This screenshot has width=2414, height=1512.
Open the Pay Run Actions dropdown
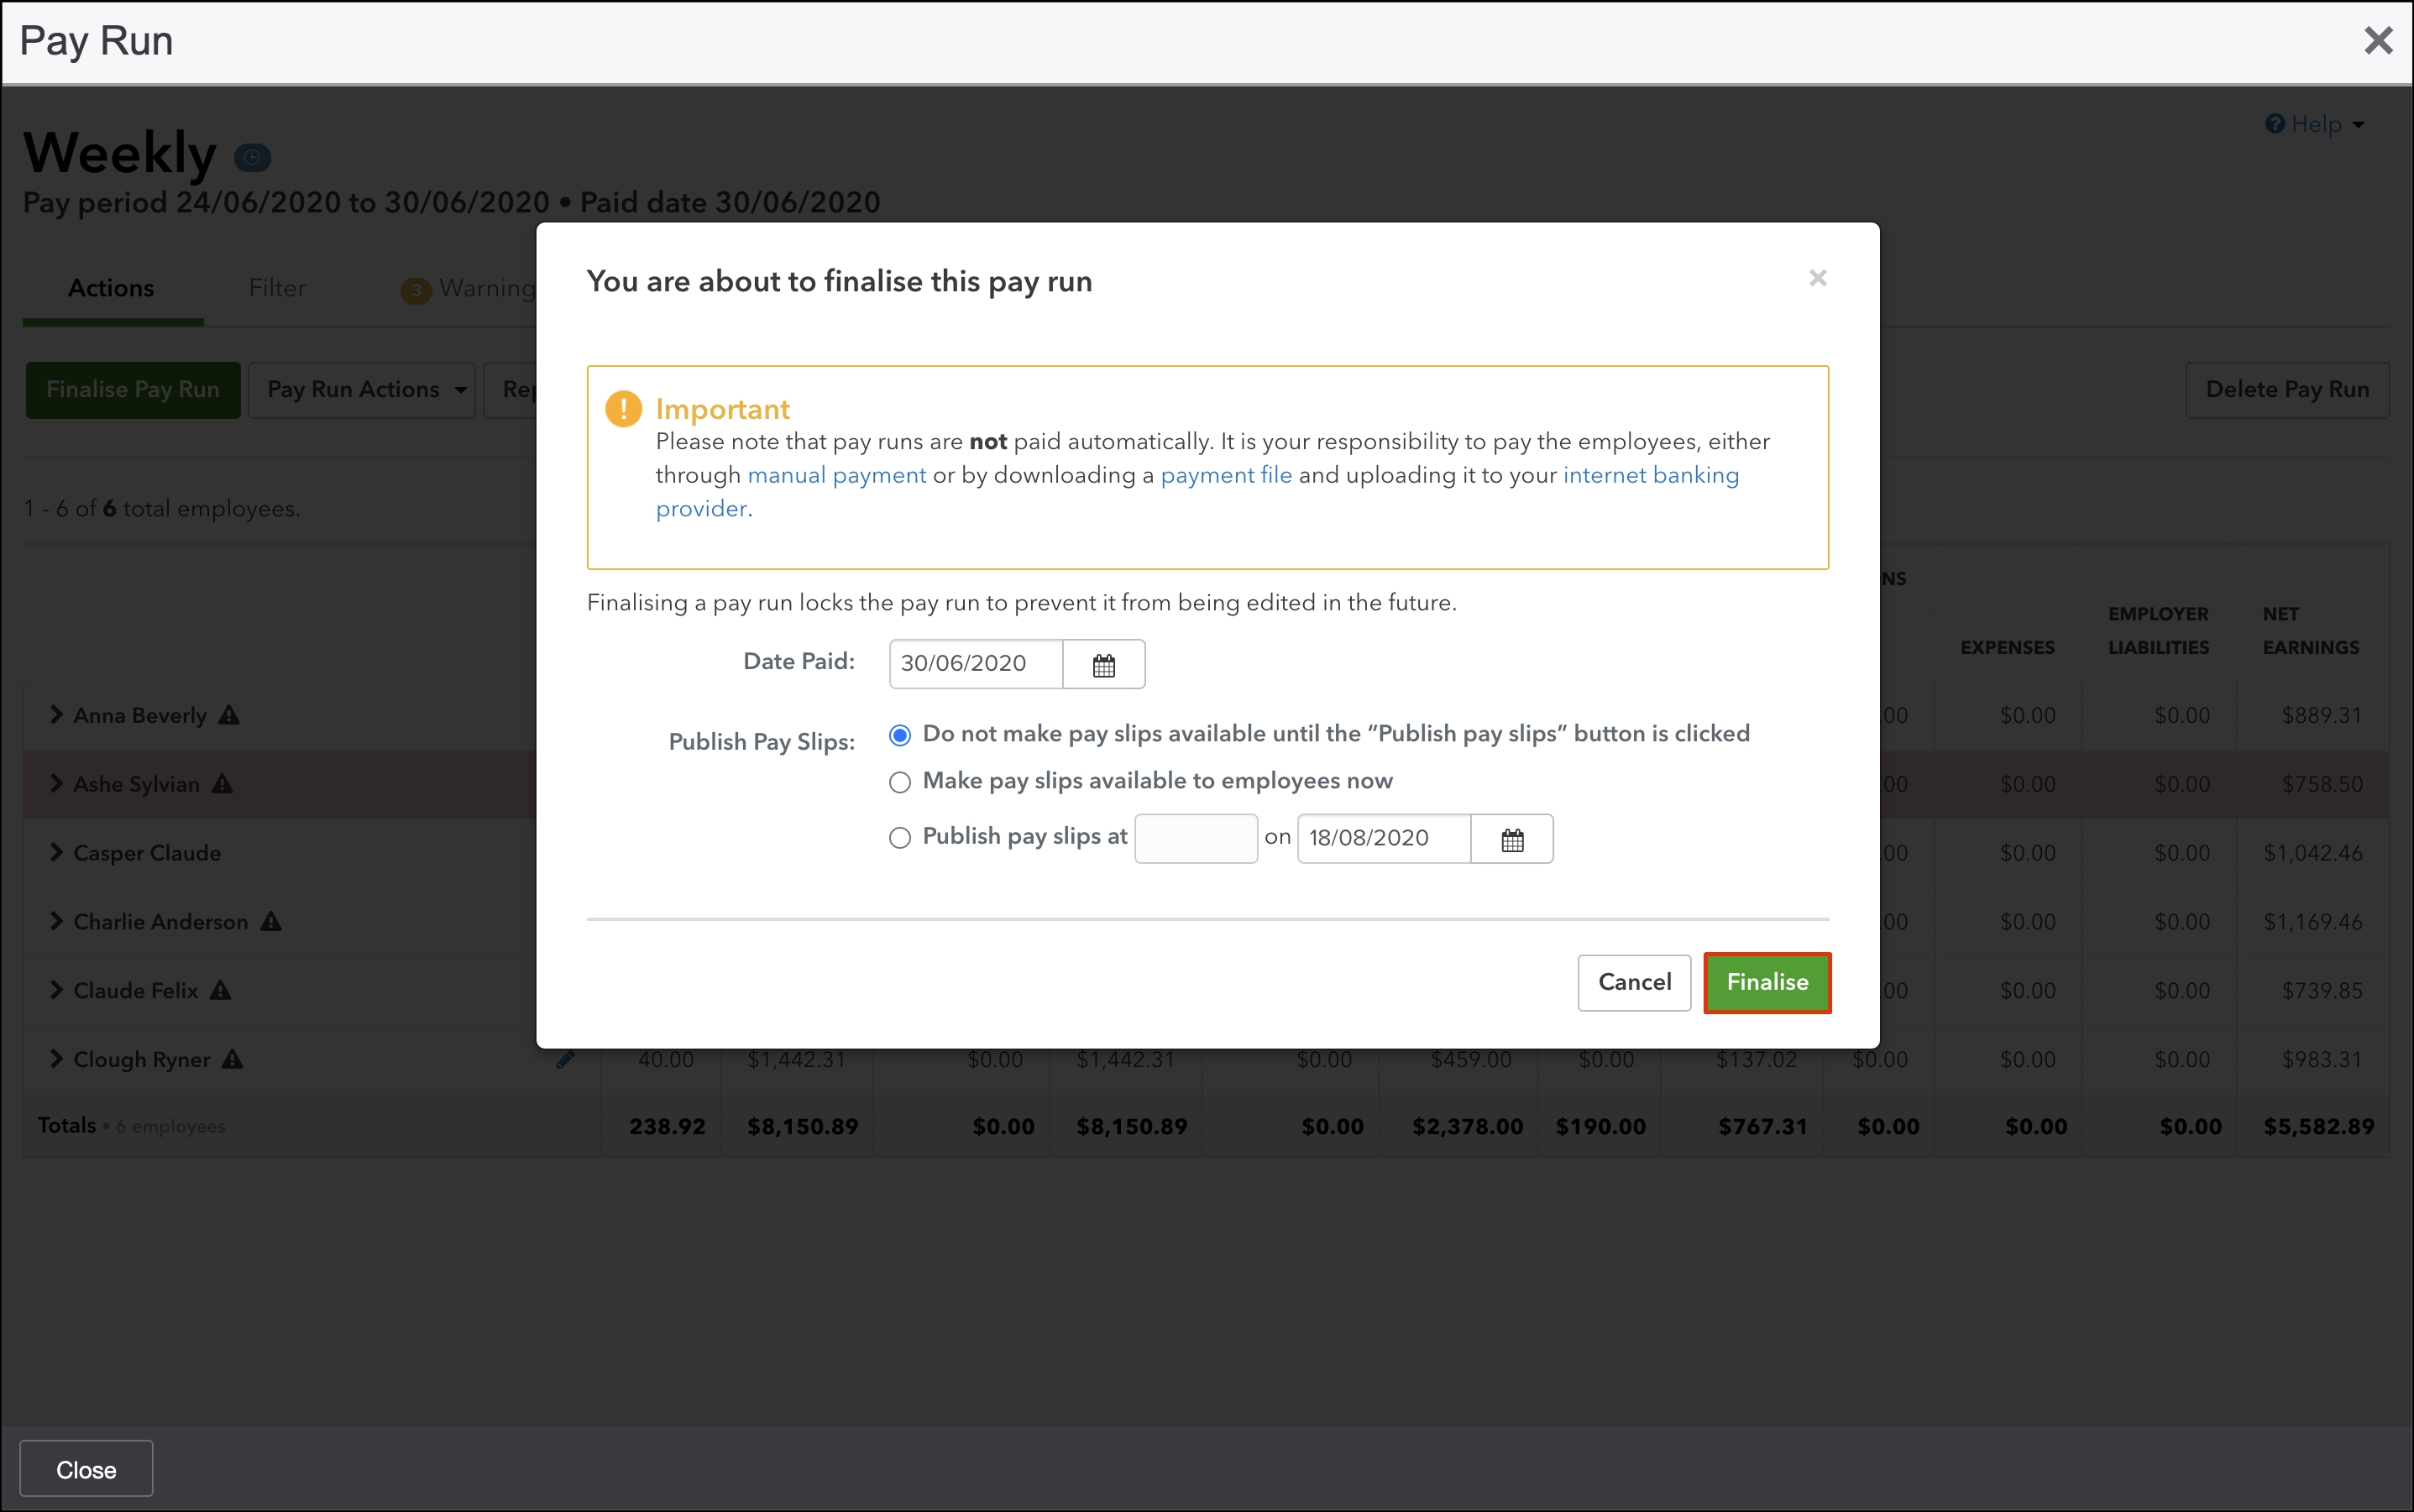tap(361, 390)
